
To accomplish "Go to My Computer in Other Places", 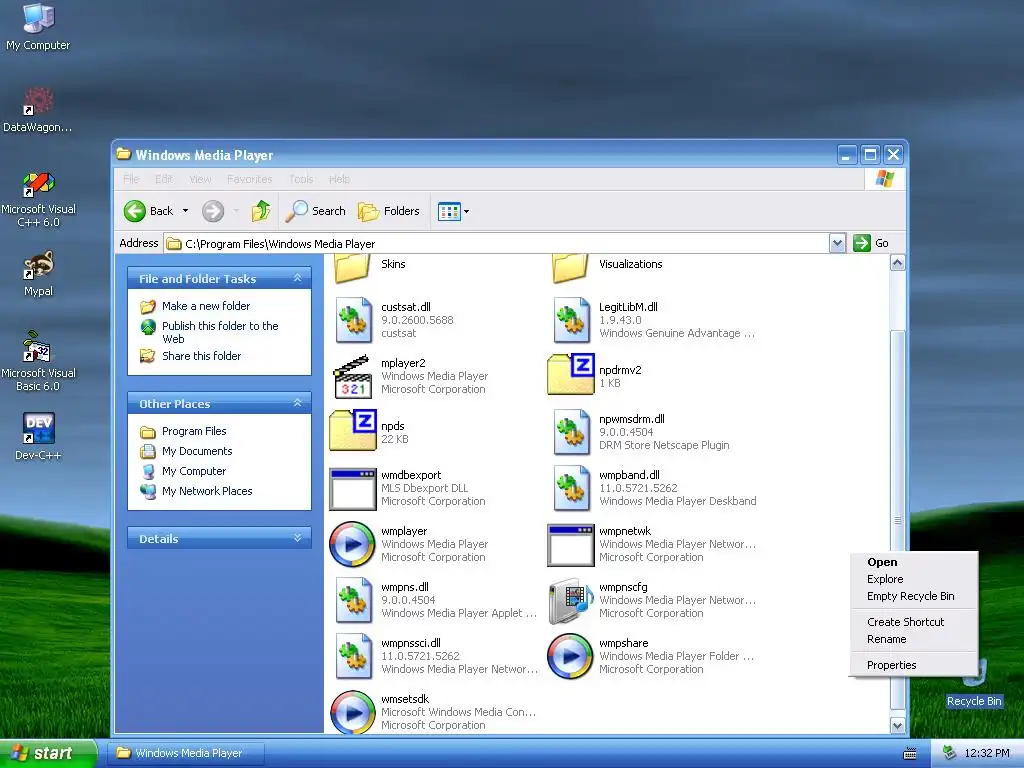I will pyautogui.click(x=193, y=471).
